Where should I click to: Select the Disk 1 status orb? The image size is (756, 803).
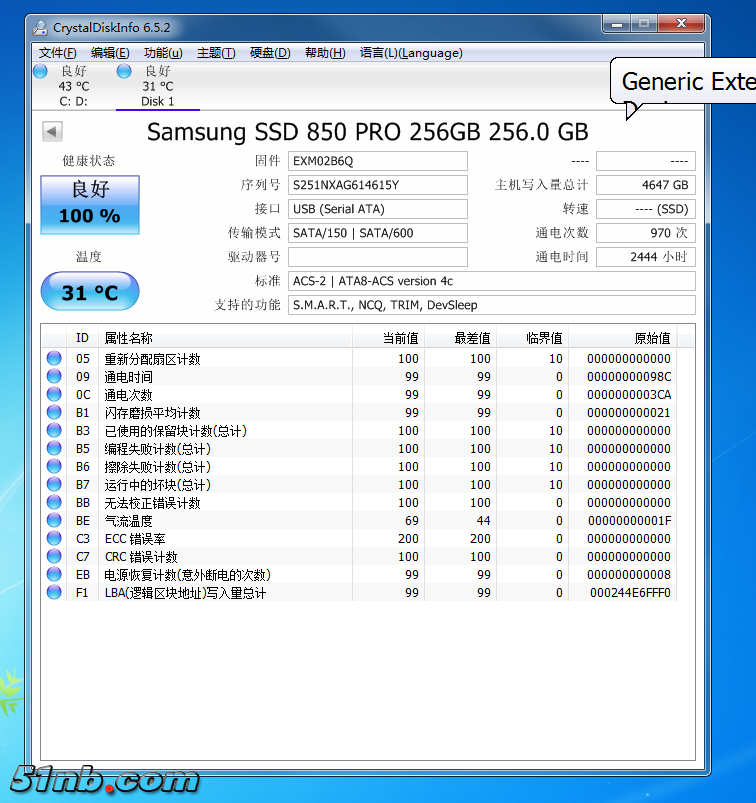pos(124,72)
